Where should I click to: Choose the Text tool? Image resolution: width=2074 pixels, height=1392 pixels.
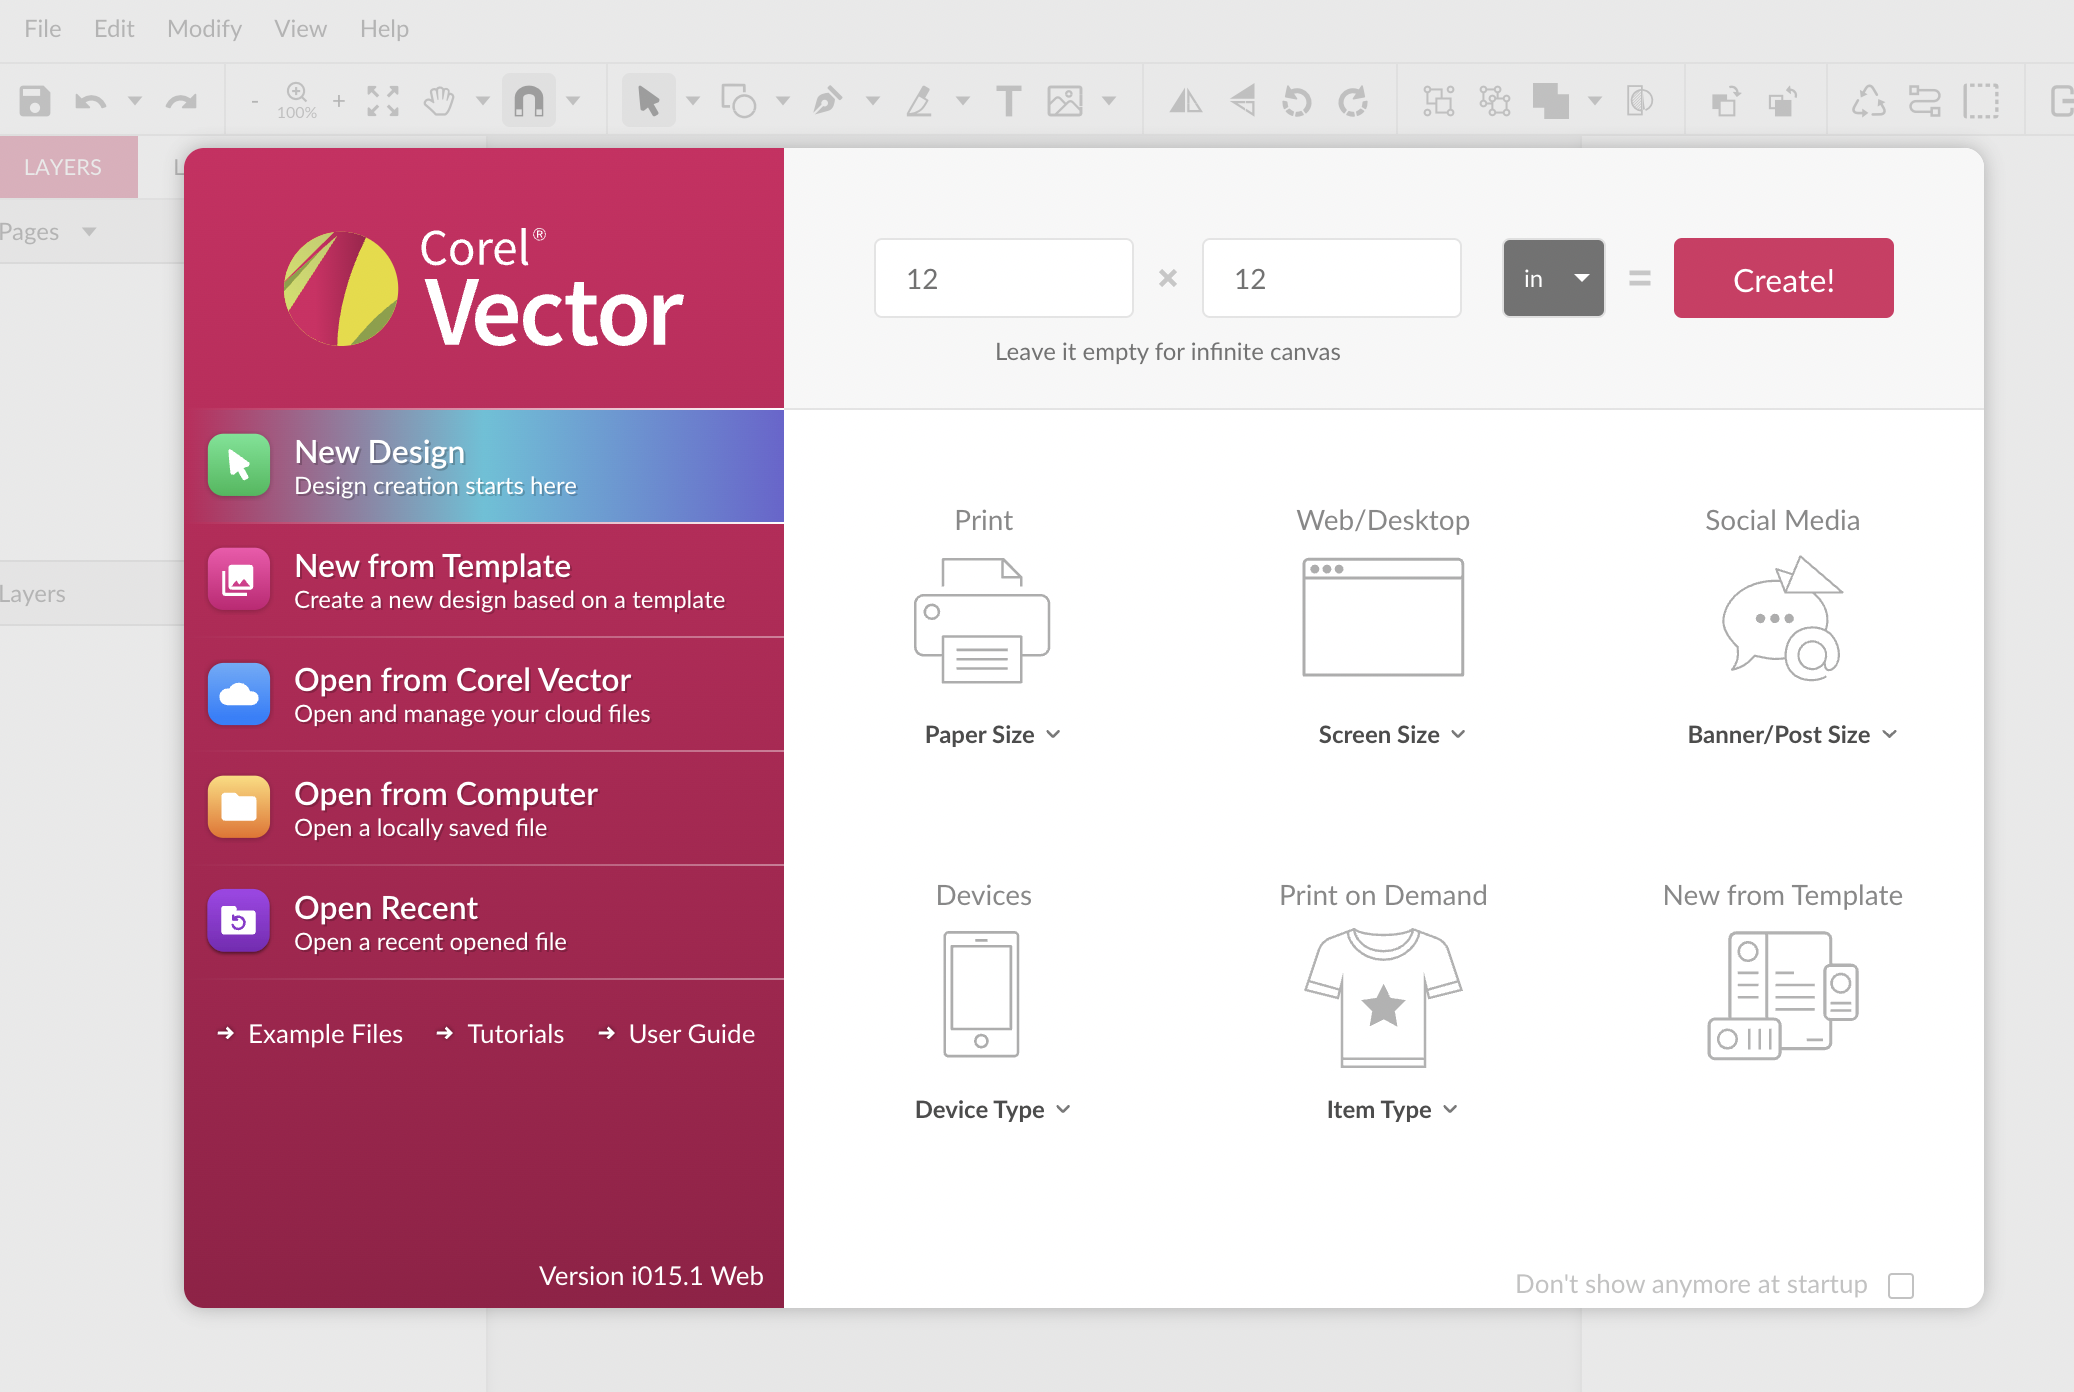coord(1008,101)
